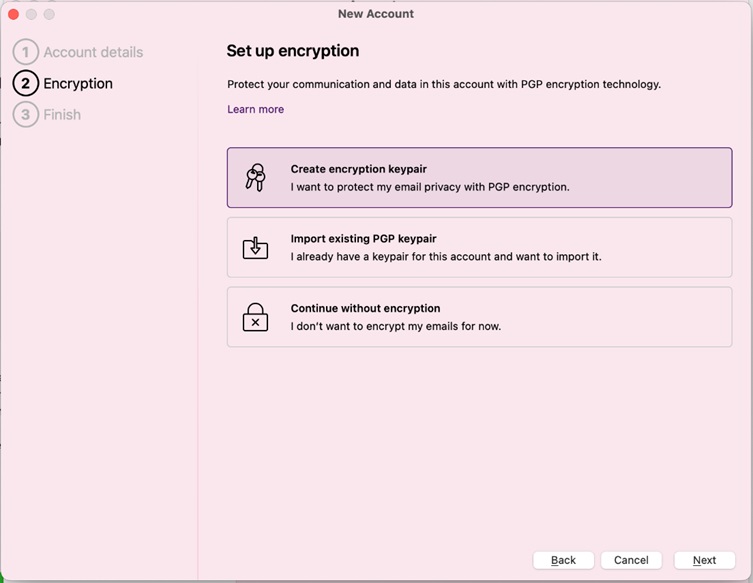Open the Learn more link

(x=255, y=109)
